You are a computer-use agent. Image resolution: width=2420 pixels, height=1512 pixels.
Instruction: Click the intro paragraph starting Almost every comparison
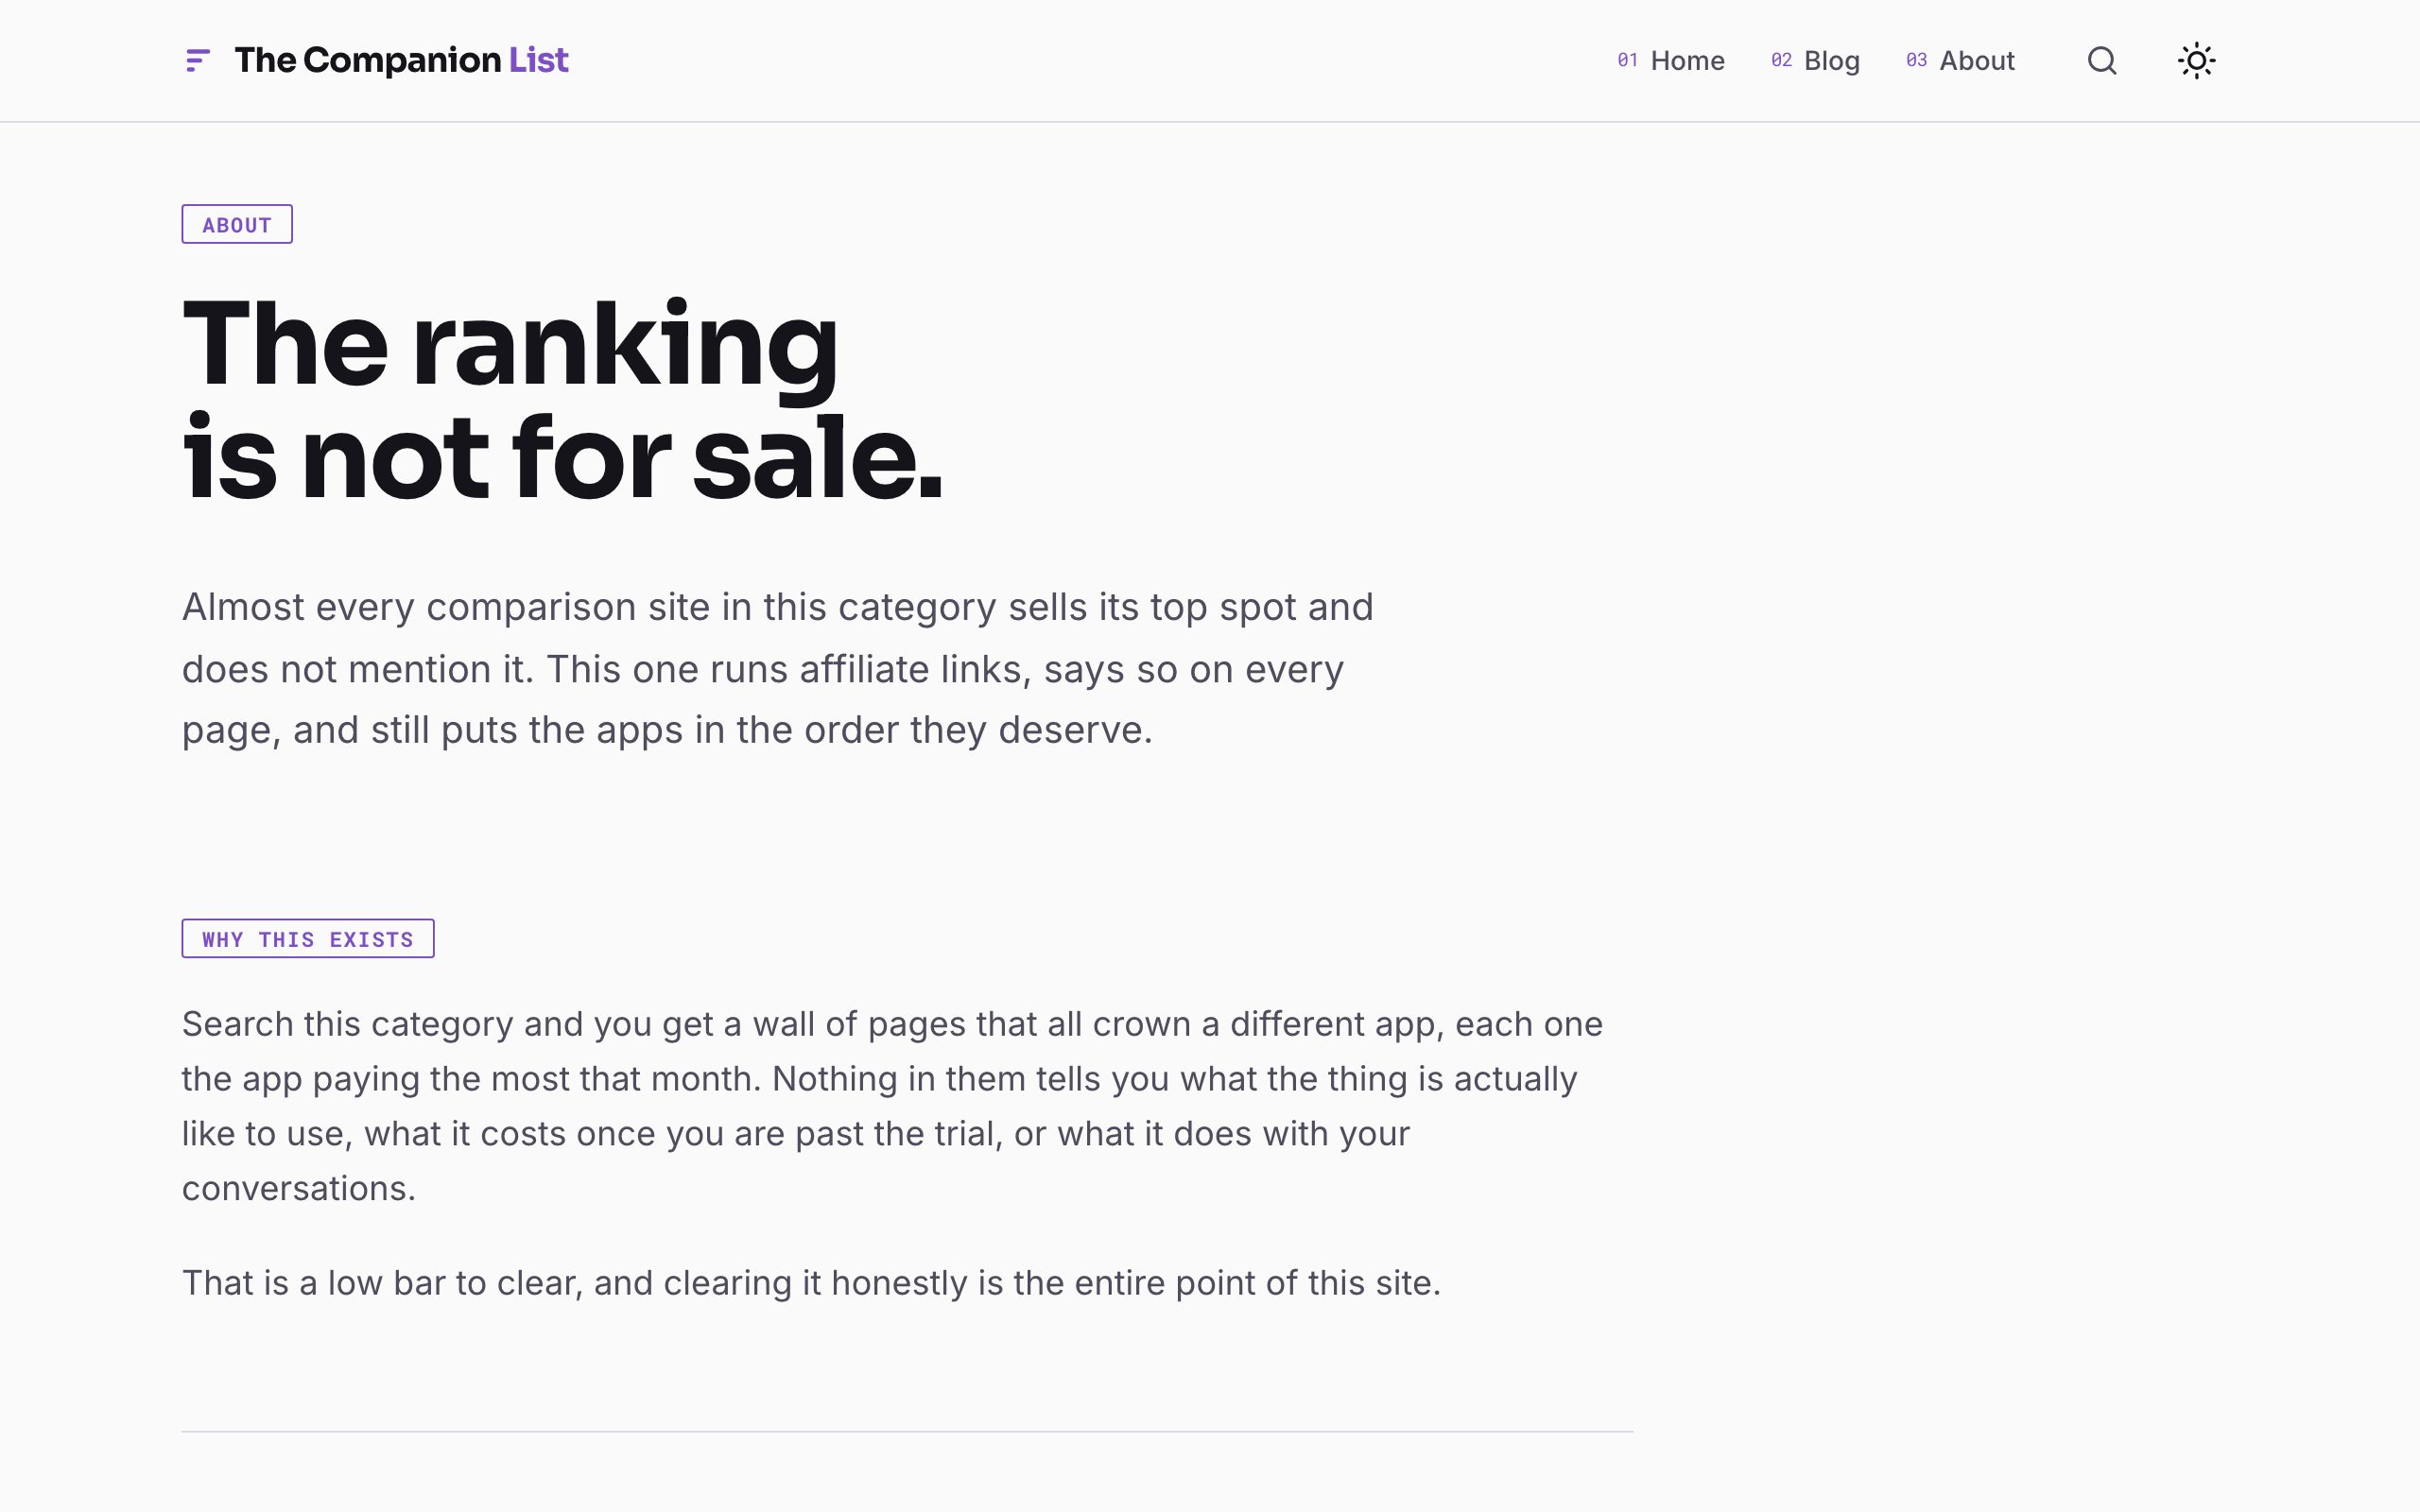click(778, 668)
